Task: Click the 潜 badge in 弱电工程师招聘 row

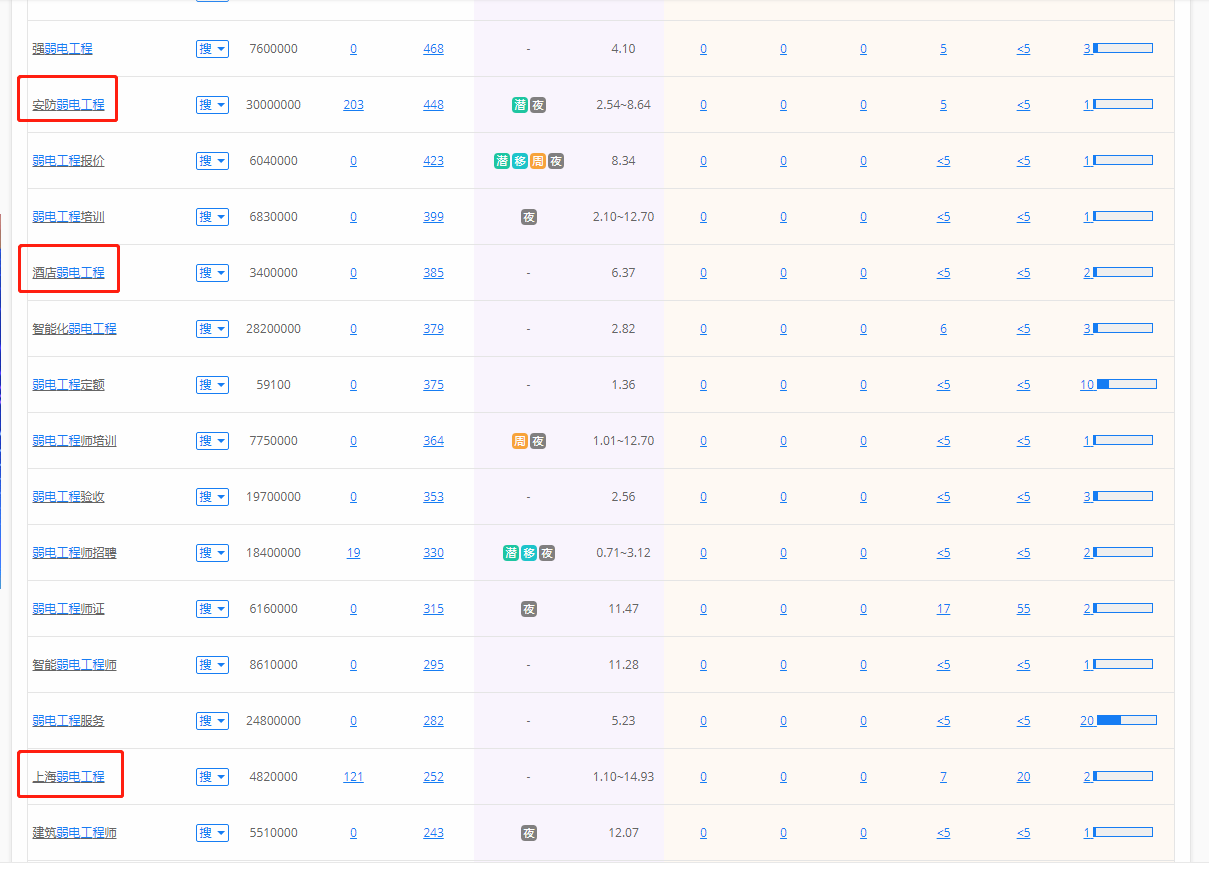Action: [x=511, y=553]
